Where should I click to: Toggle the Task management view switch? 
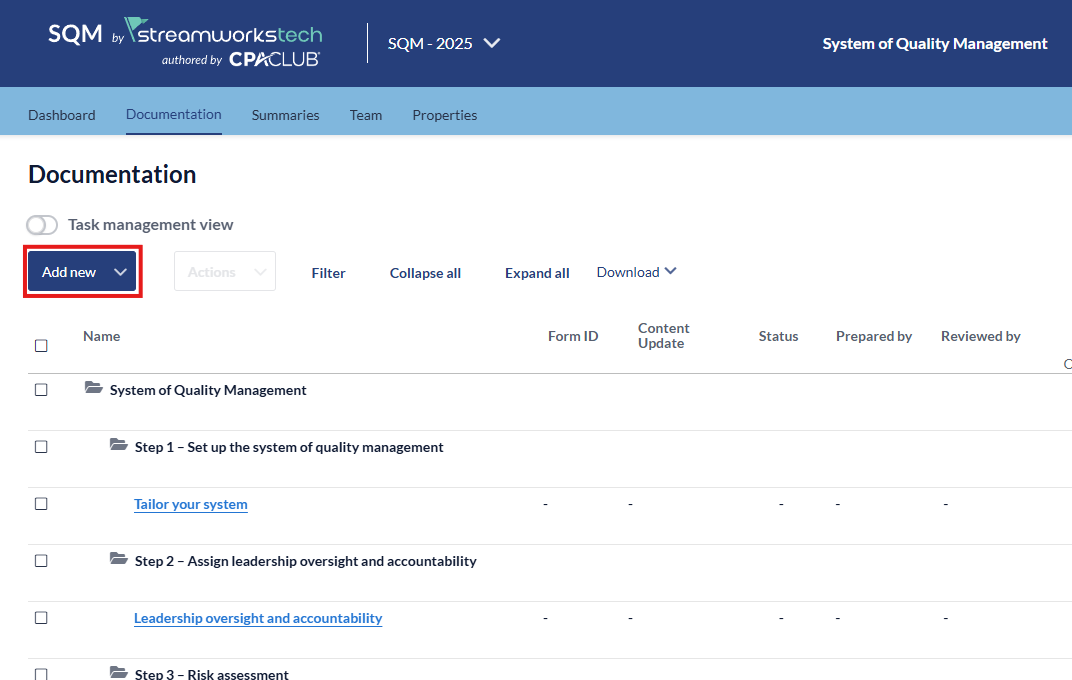pos(42,225)
